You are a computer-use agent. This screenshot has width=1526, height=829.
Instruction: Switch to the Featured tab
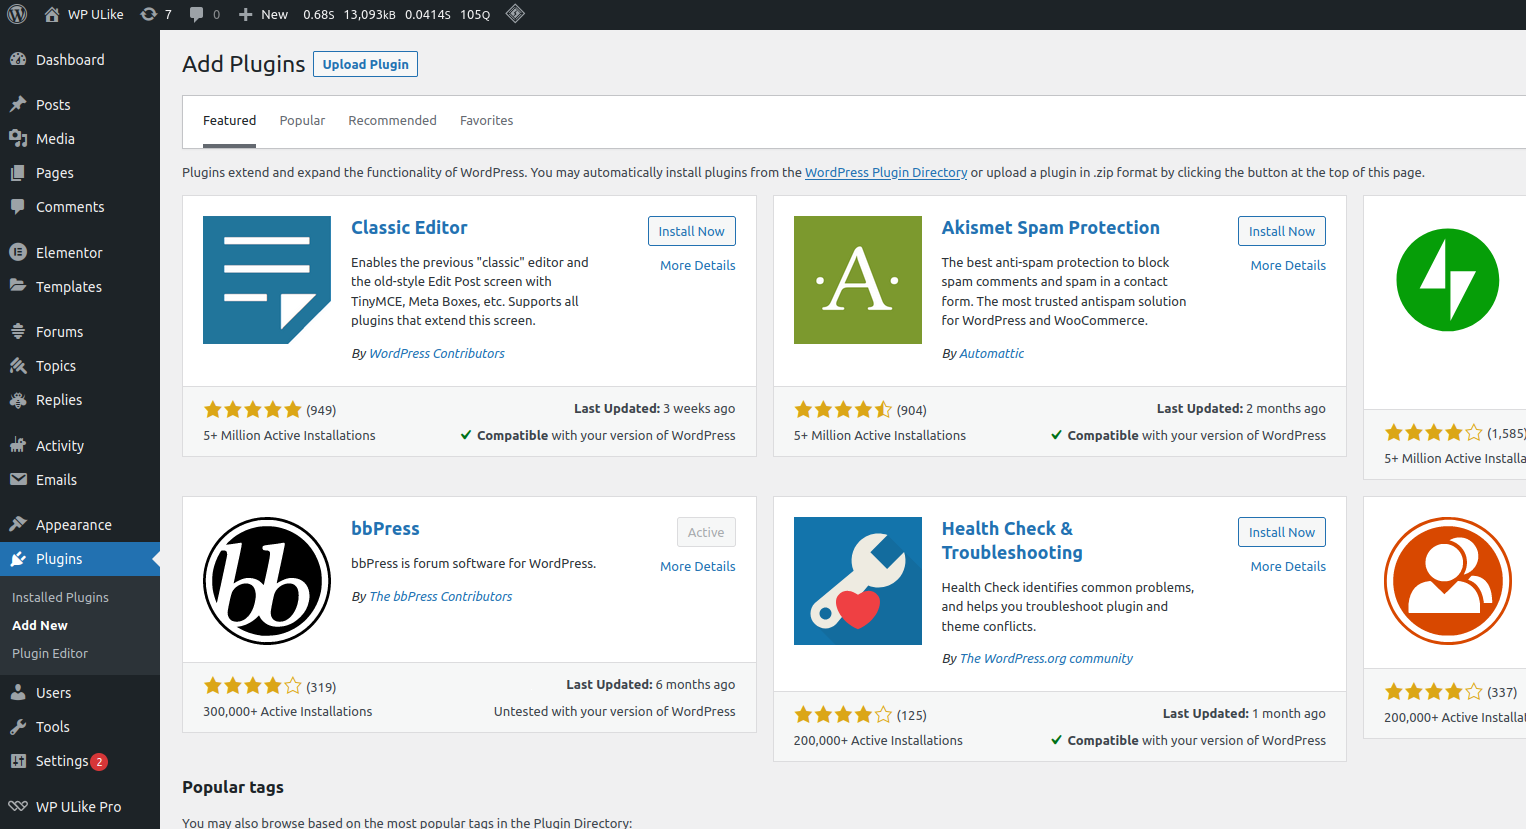pos(229,120)
